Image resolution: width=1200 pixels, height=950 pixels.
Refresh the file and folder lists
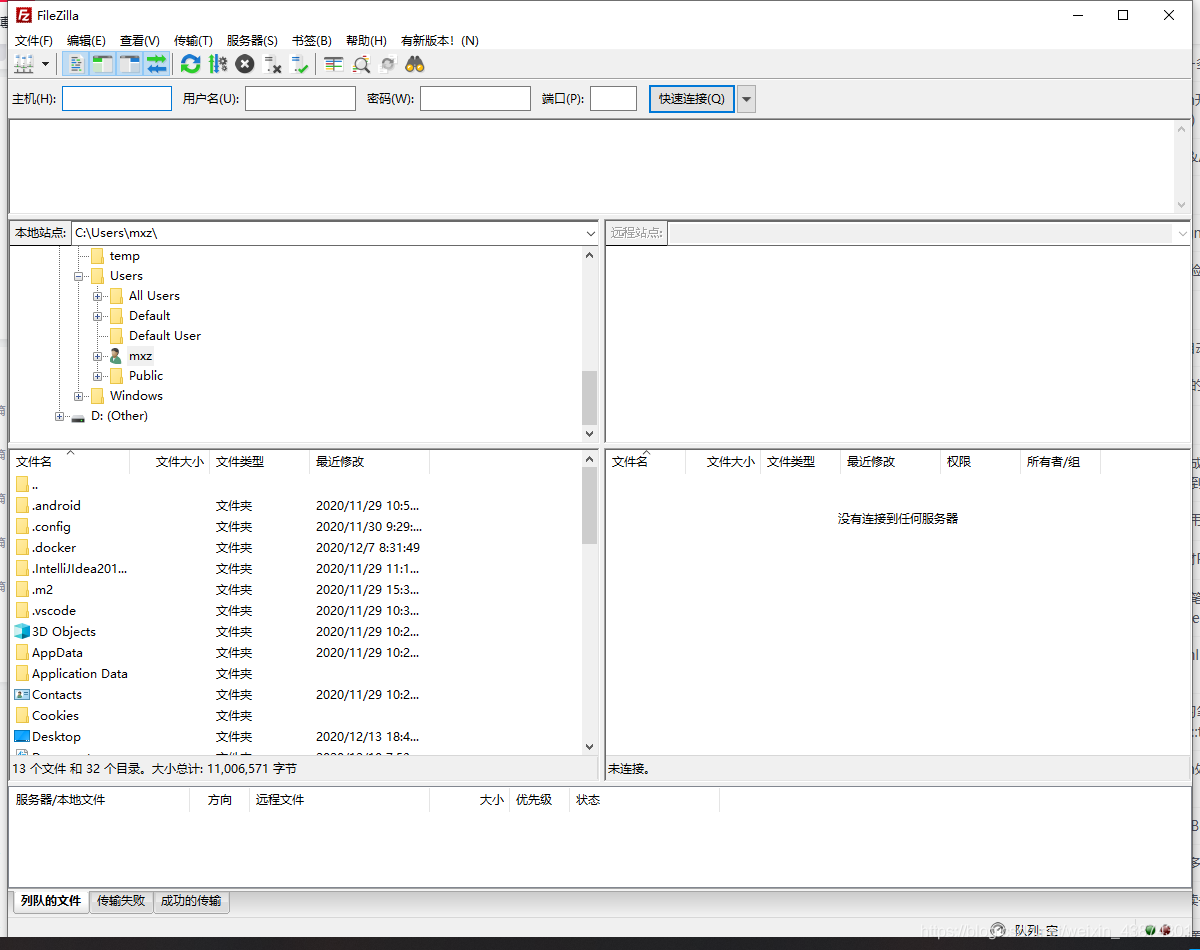pyautogui.click(x=190, y=64)
